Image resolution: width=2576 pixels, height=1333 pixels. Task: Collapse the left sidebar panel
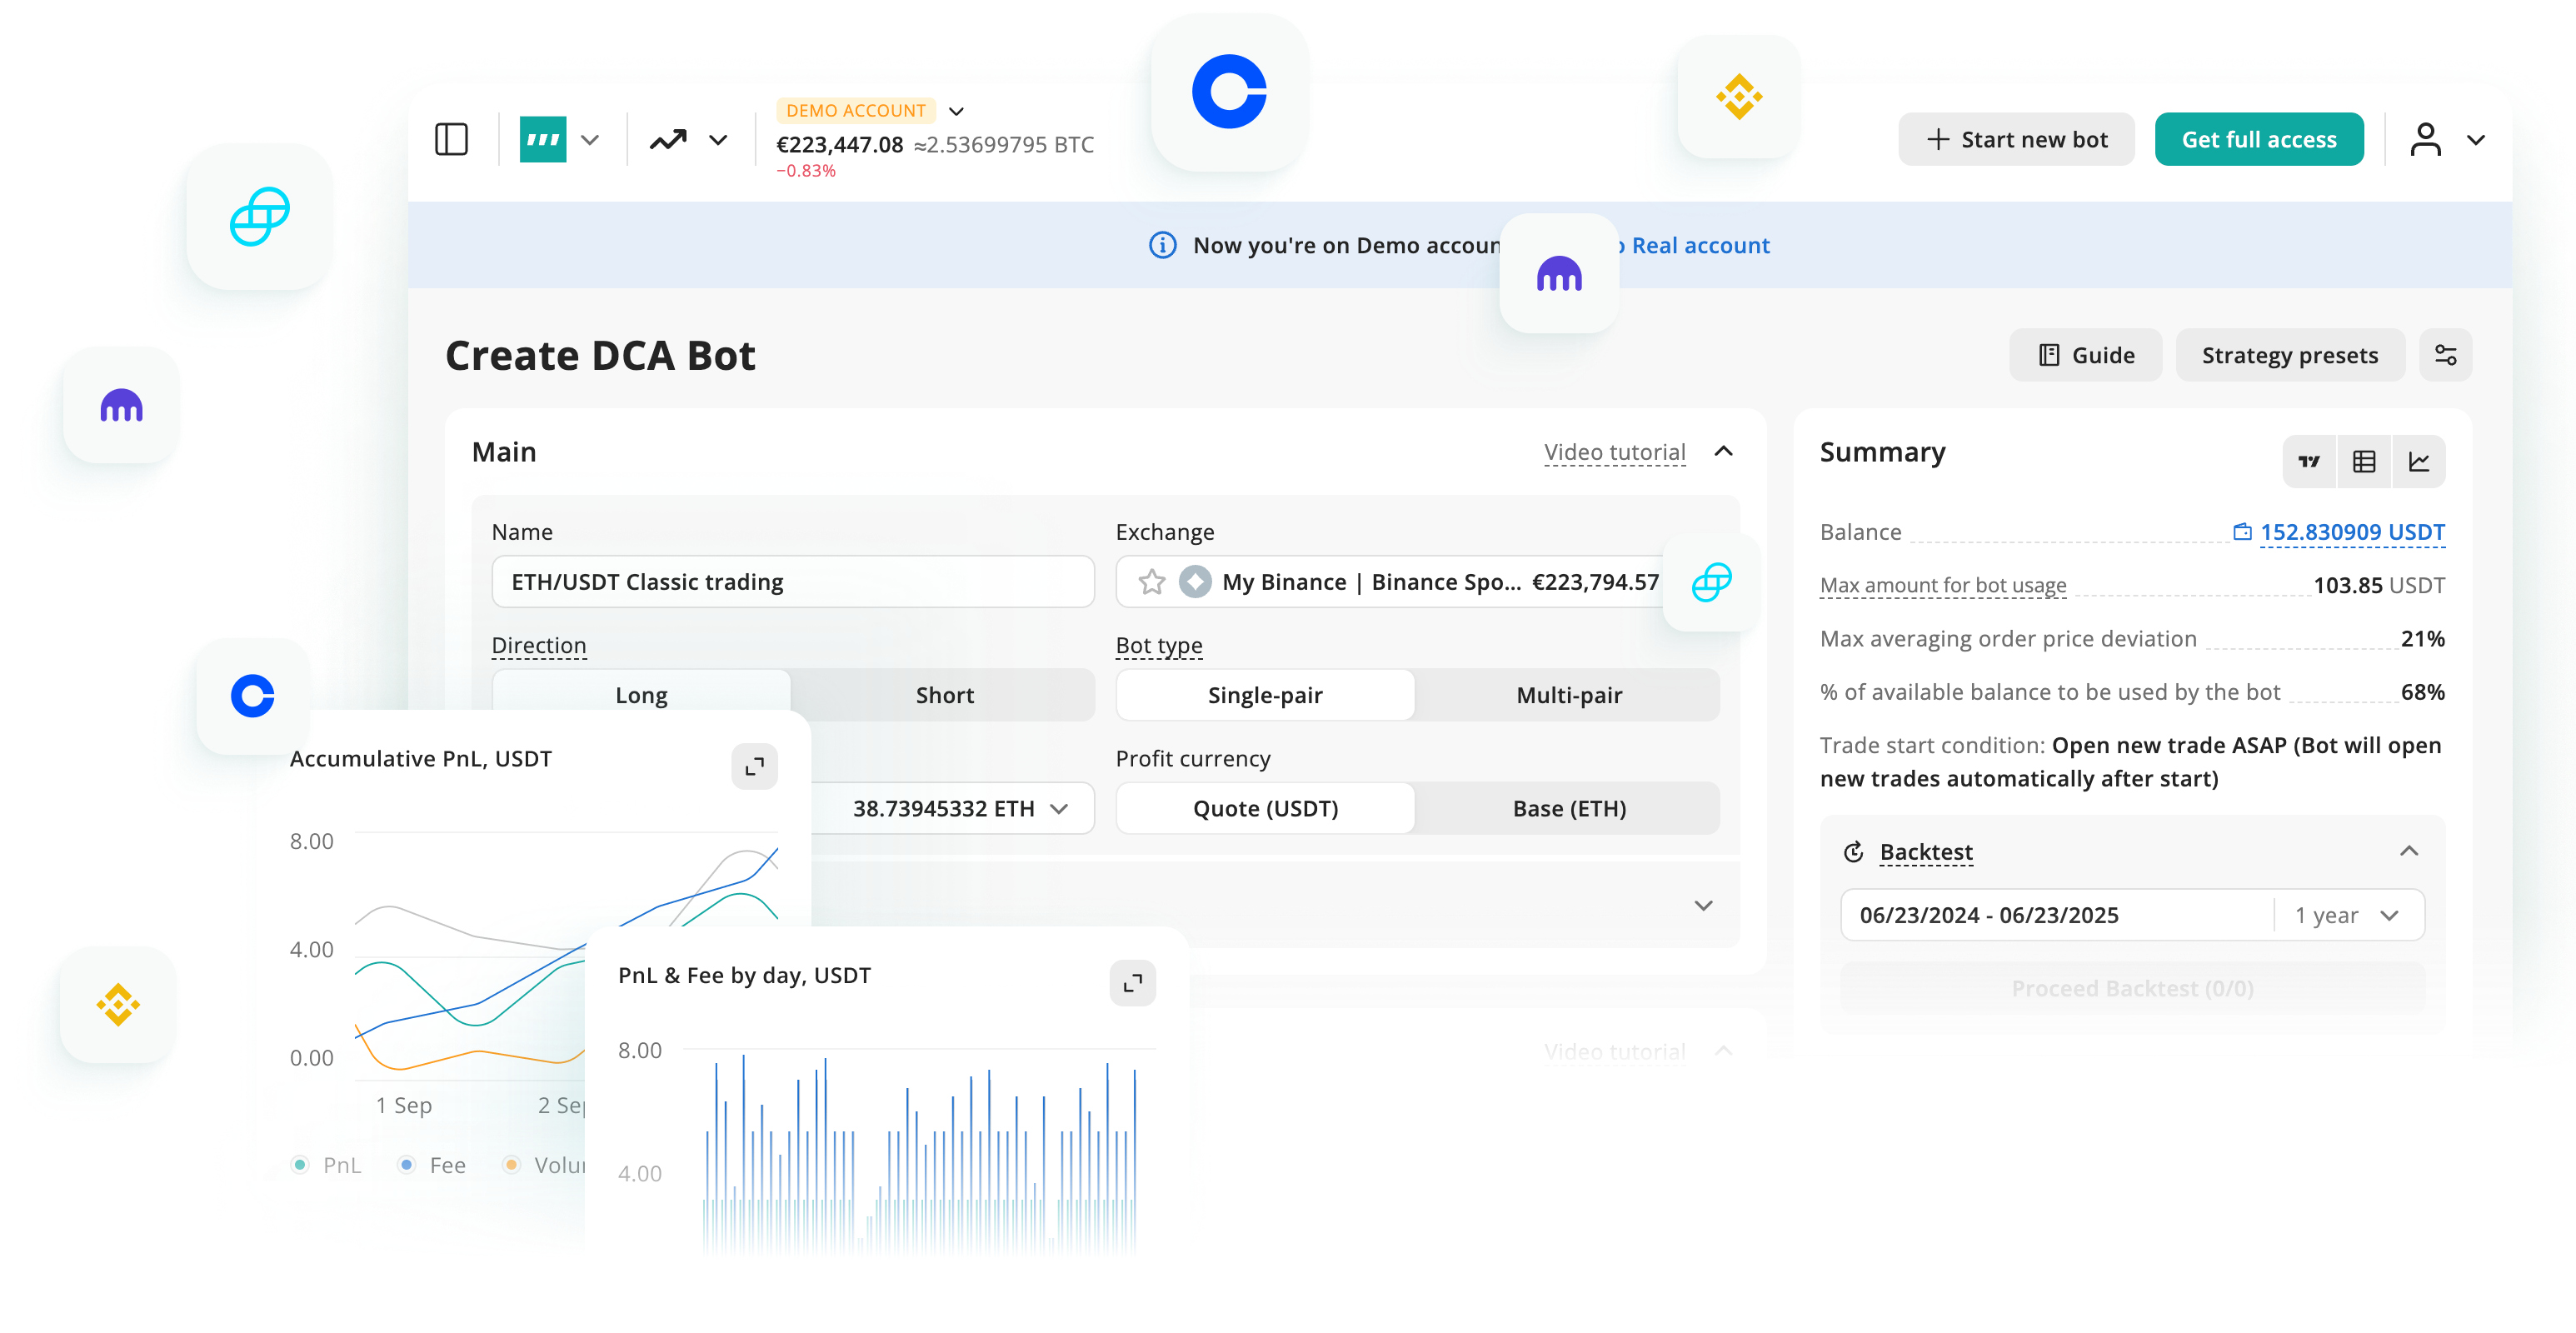point(451,139)
